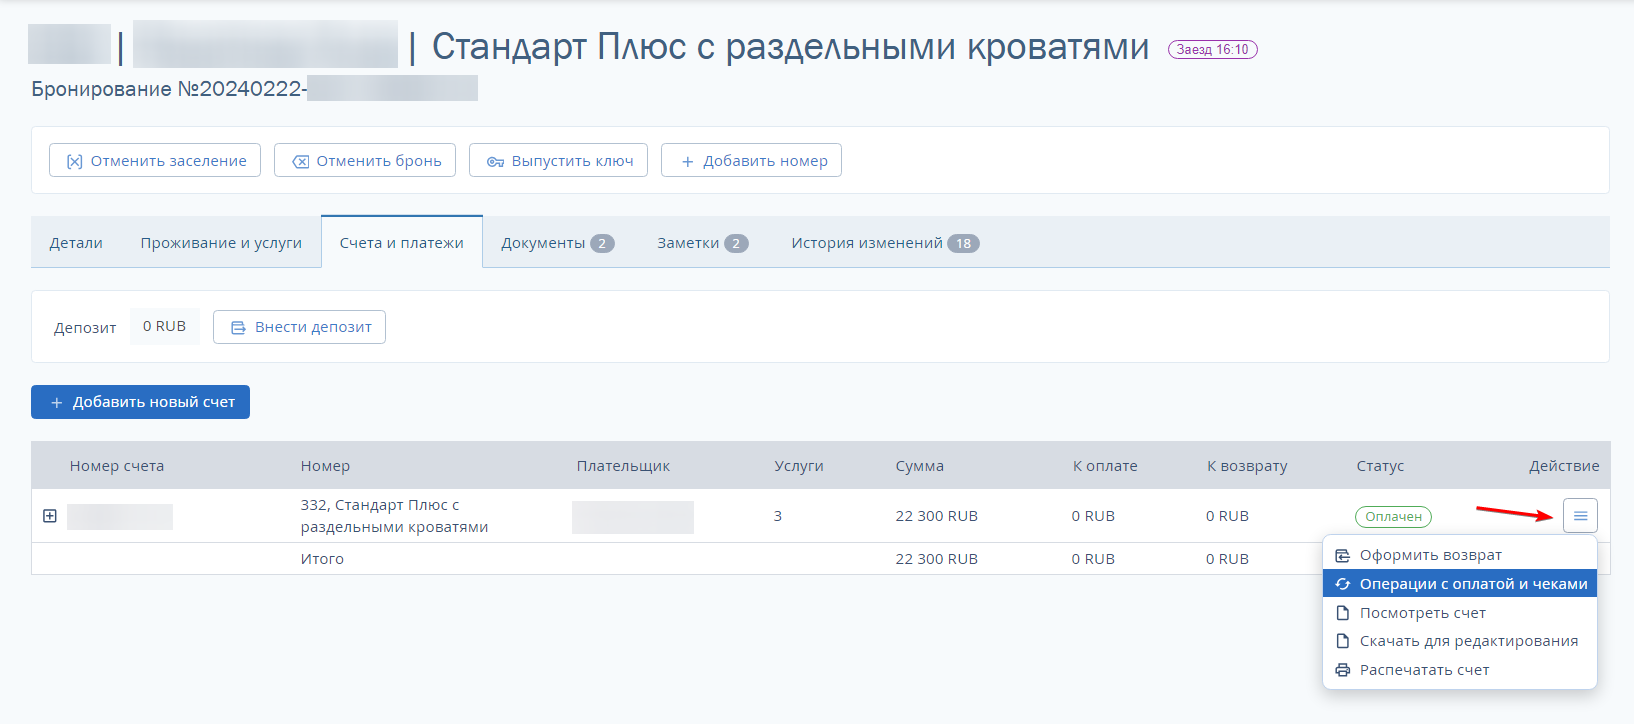This screenshot has width=1634, height=724.
Task: Select Оформить возврат from the menu
Action: tap(1460, 555)
